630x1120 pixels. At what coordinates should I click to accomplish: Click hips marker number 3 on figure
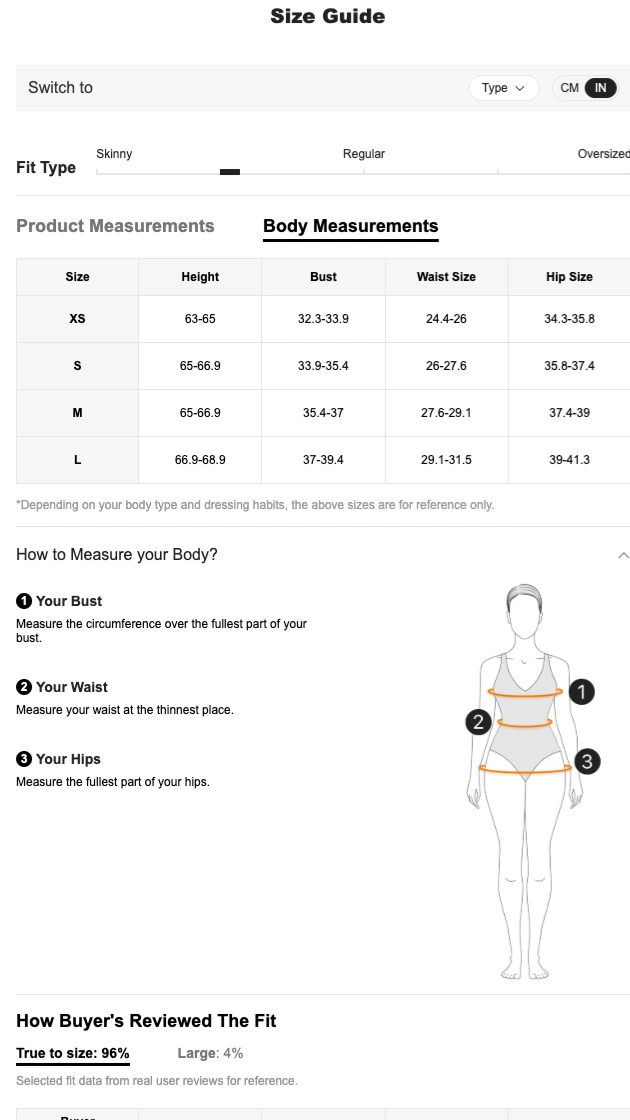(587, 761)
